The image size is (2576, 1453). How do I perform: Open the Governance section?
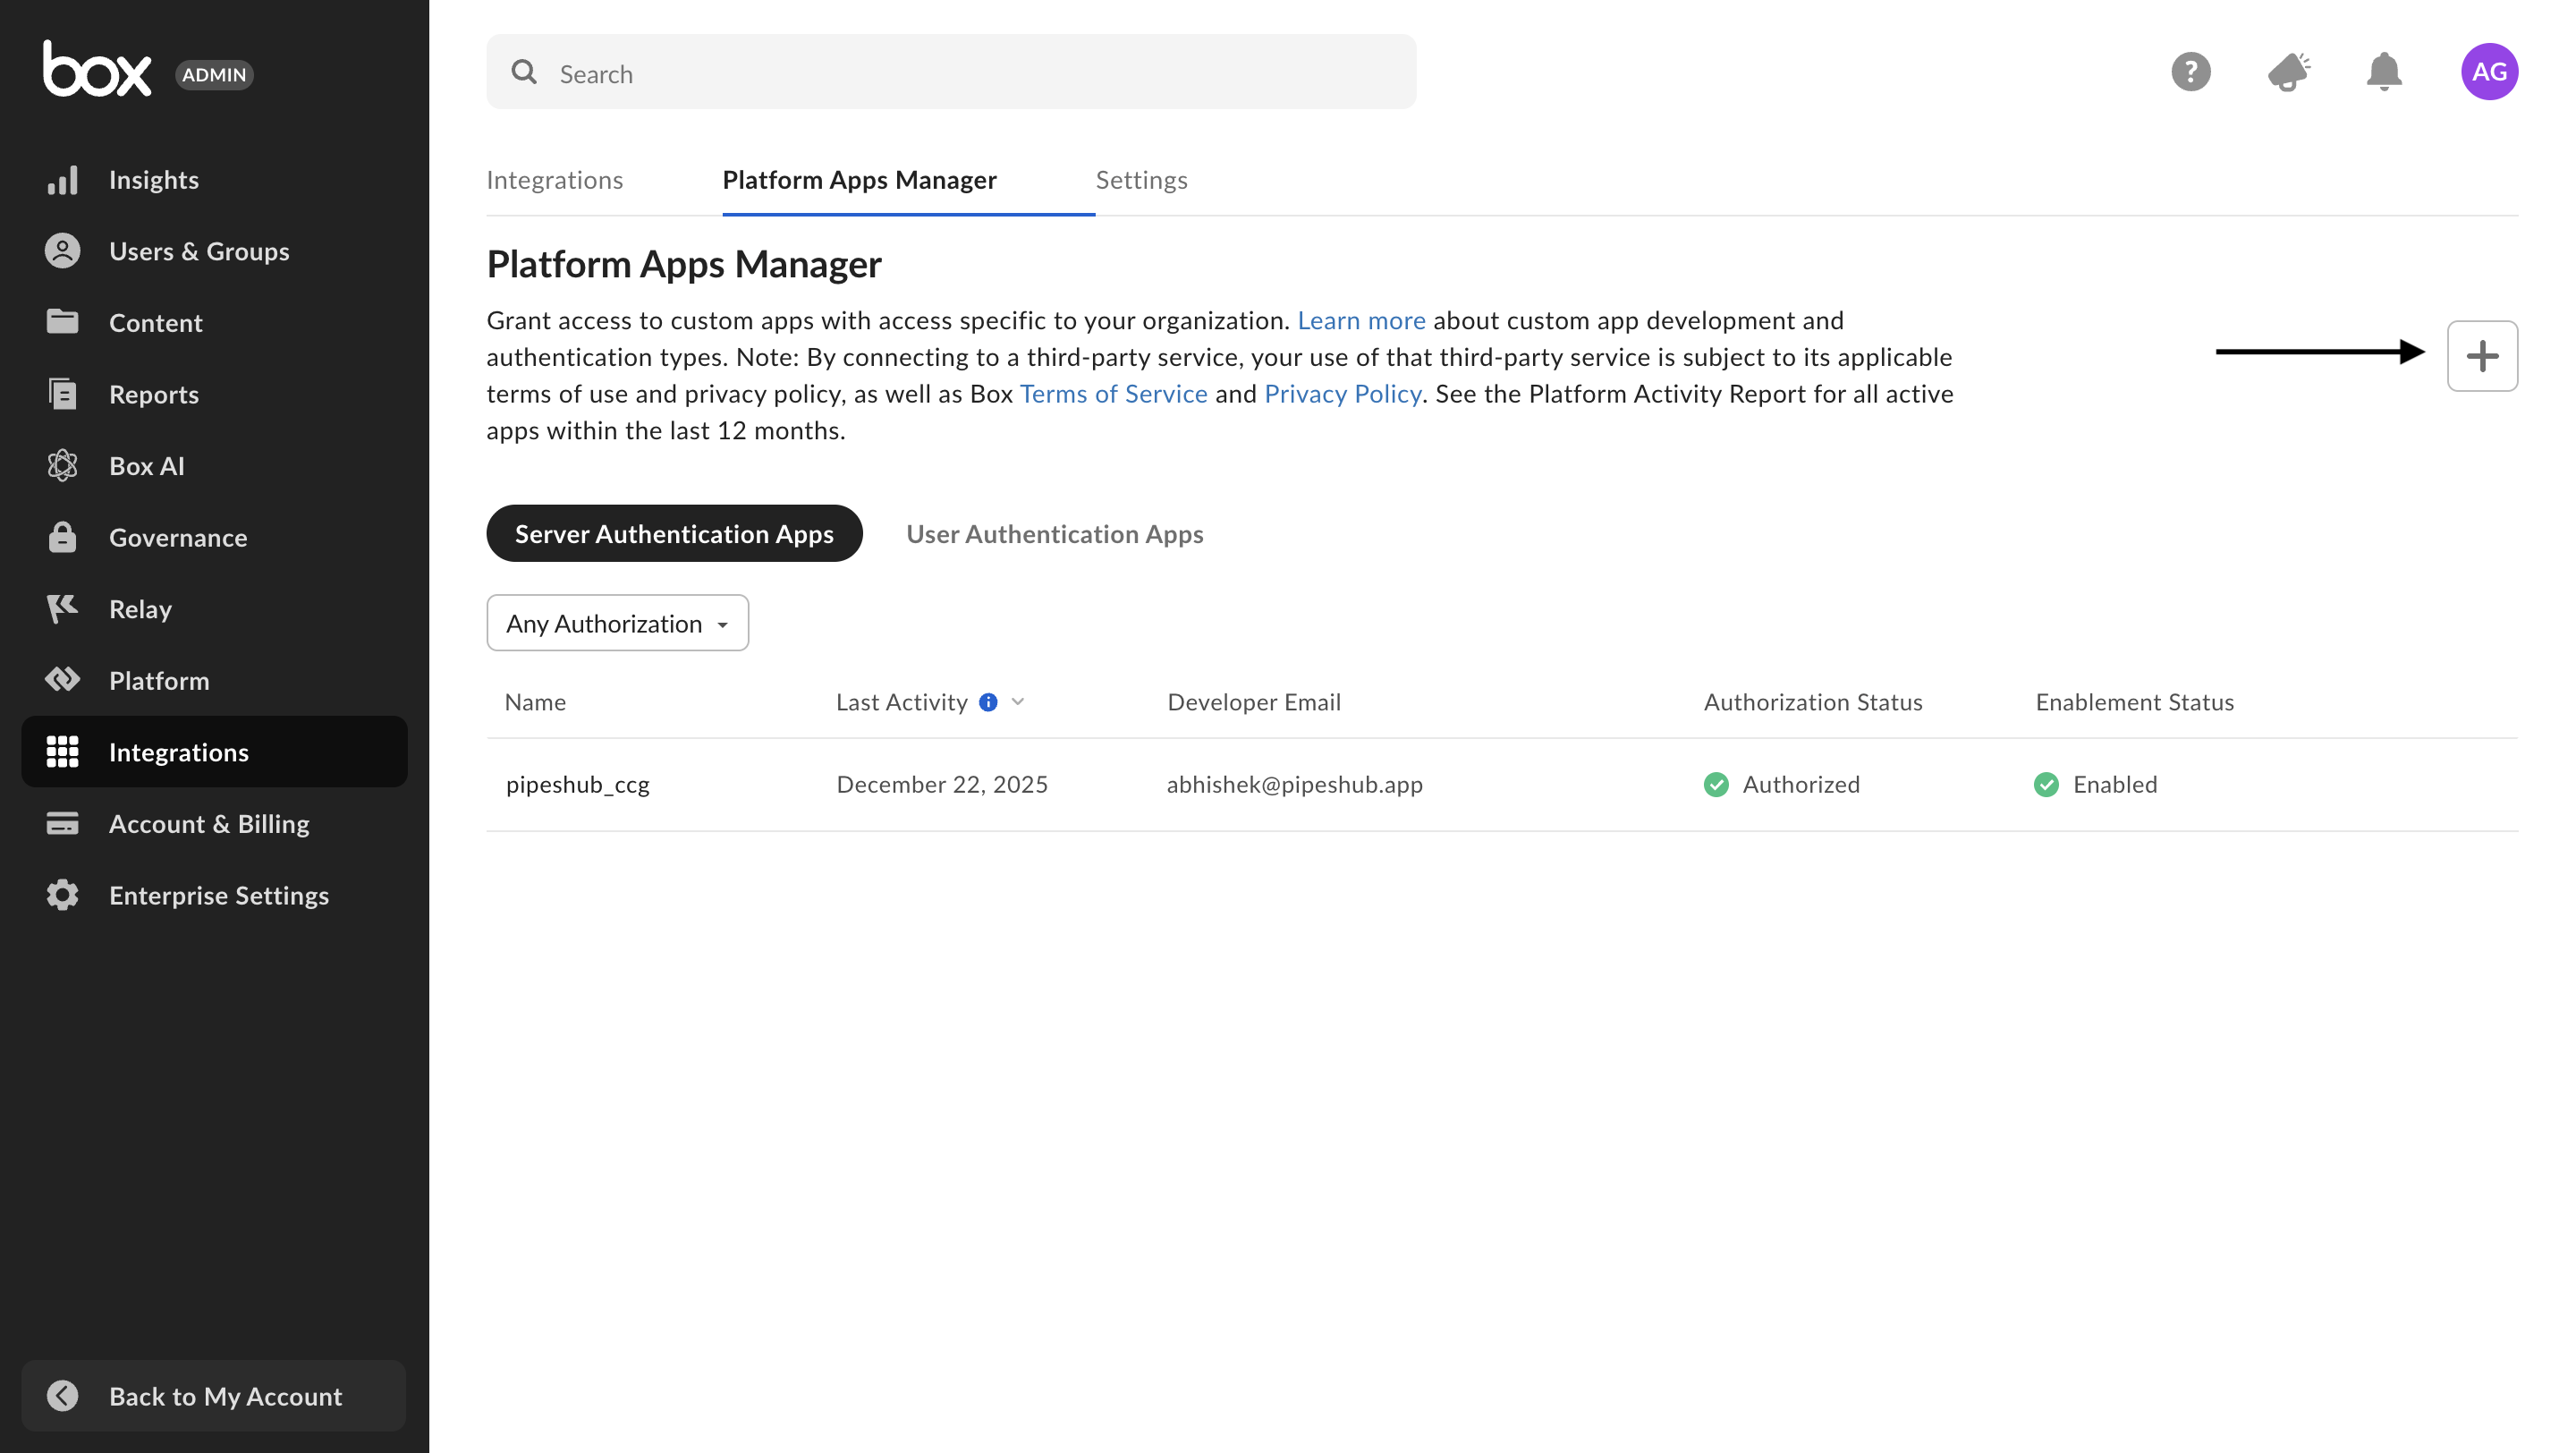177,537
